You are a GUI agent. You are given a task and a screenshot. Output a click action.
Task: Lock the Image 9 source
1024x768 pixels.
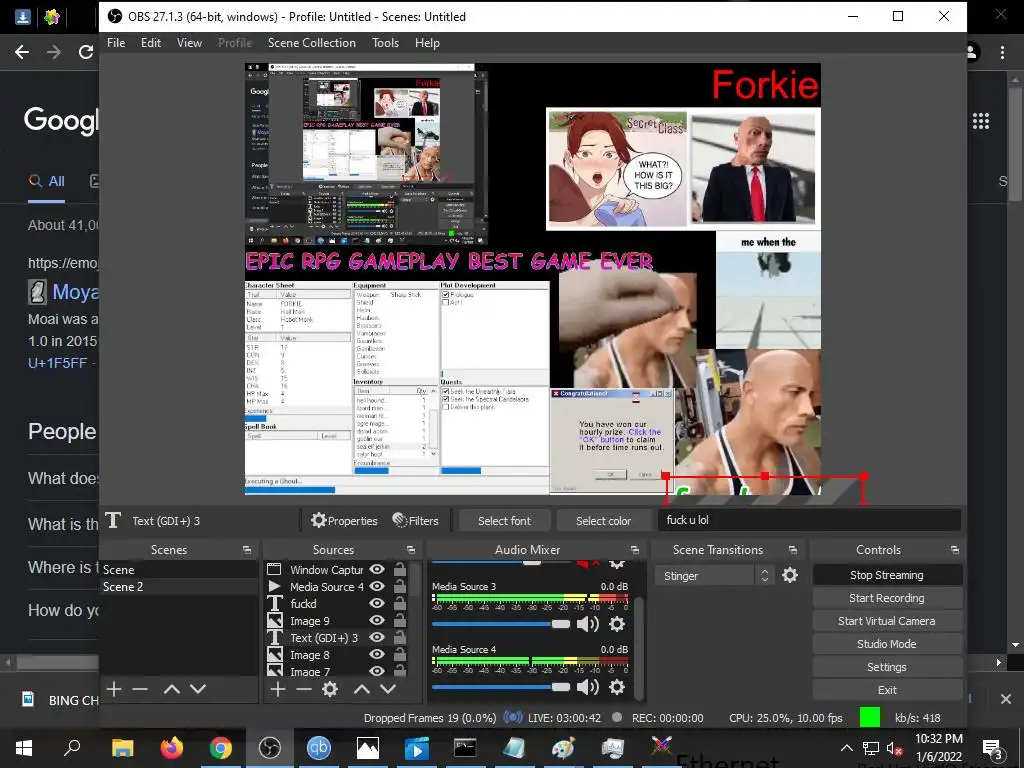(400, 620)
